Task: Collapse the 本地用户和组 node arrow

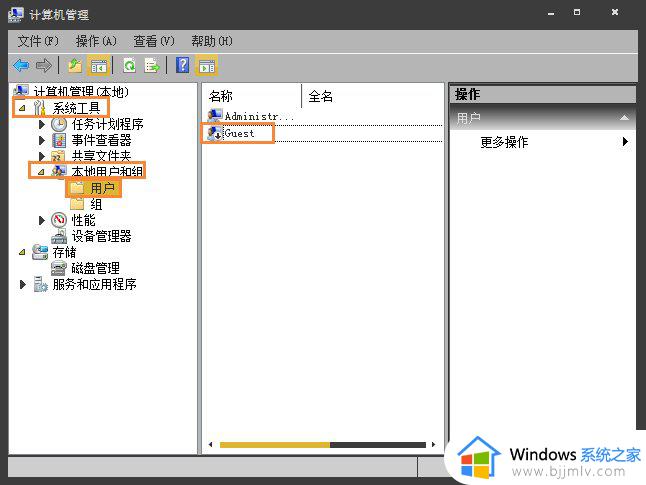Action: [41, 172]
